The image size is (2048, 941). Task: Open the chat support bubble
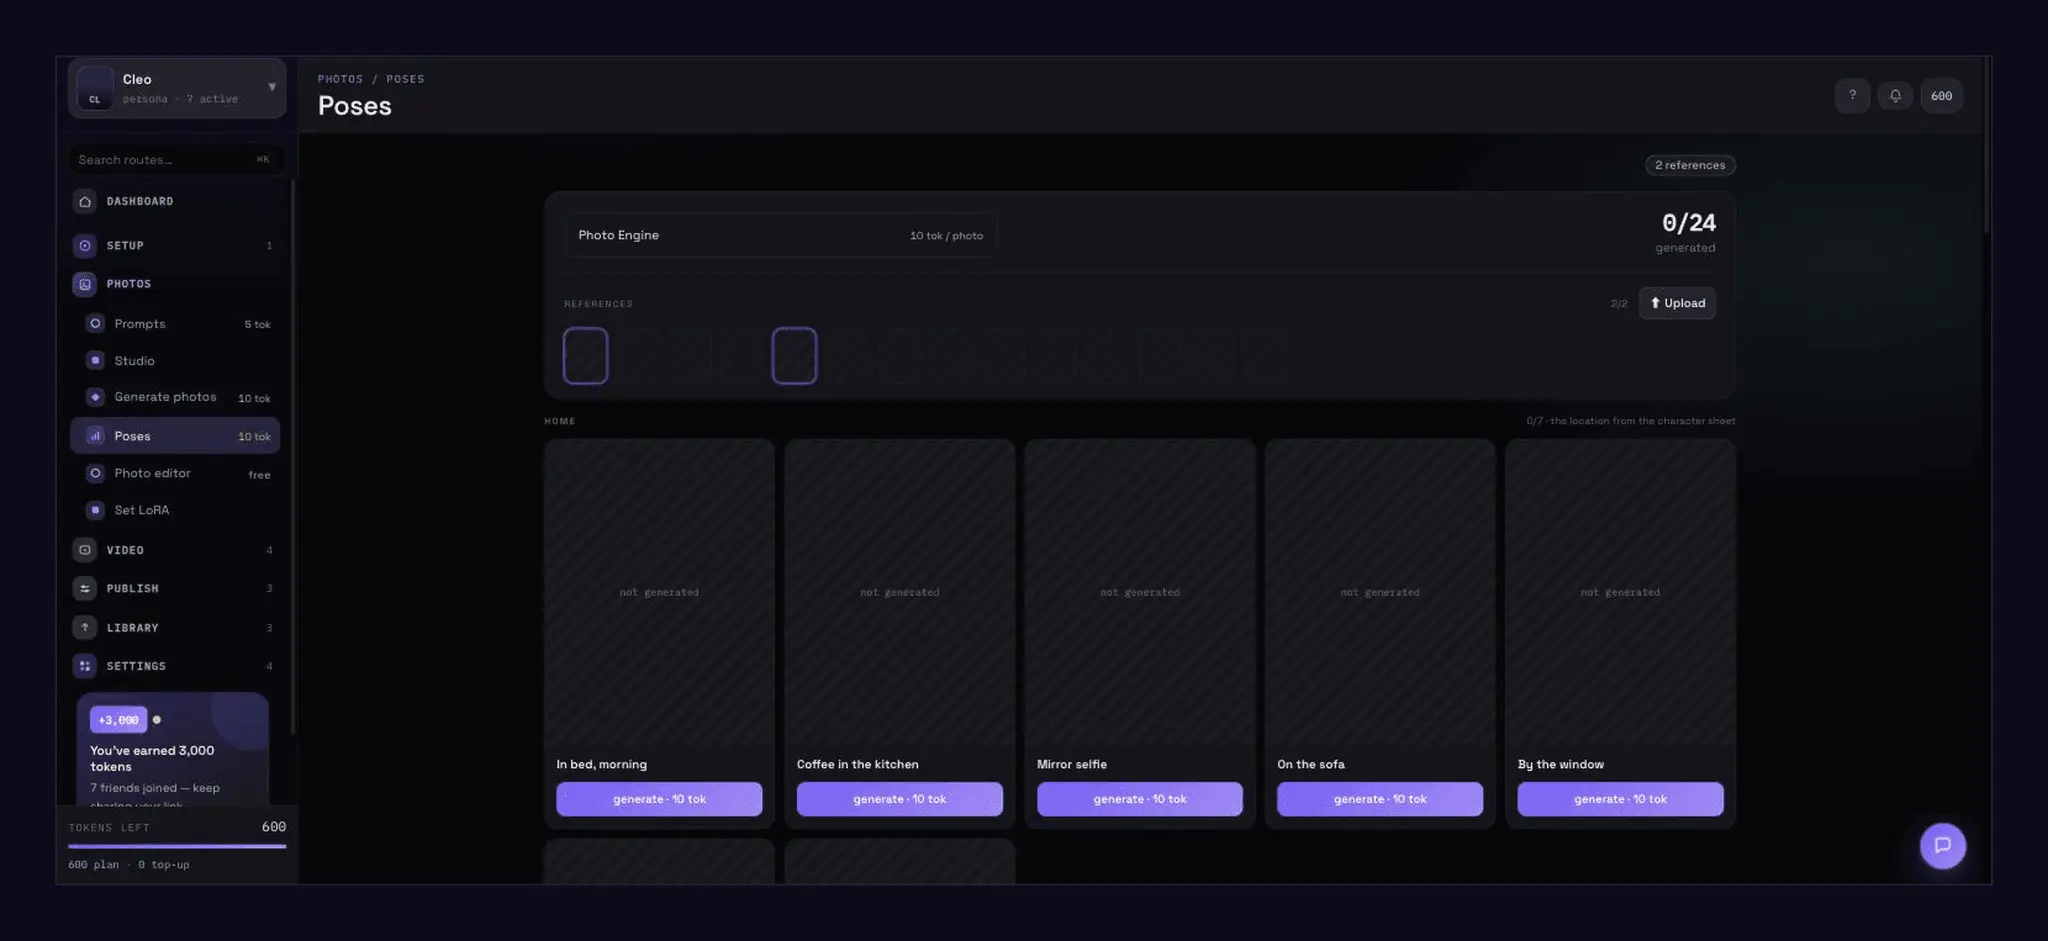(1942, 845)
